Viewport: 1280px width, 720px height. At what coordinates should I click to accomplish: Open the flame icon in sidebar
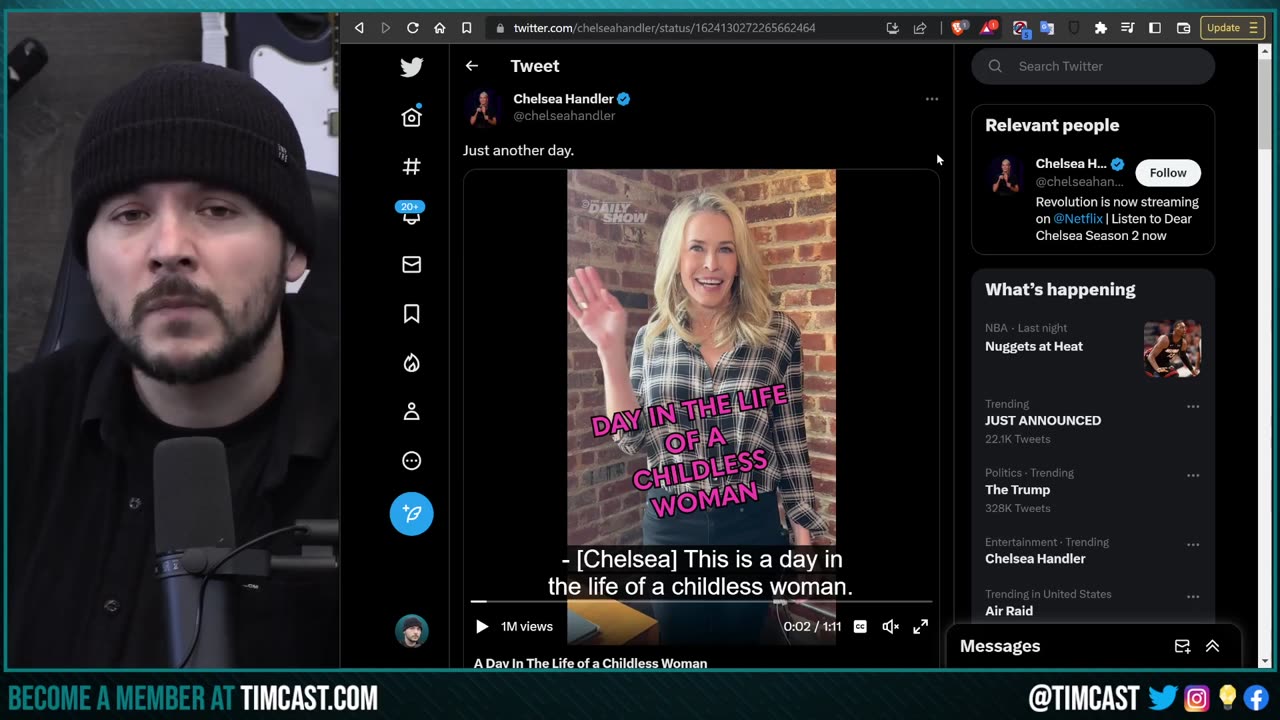click(x=411, y=362)
